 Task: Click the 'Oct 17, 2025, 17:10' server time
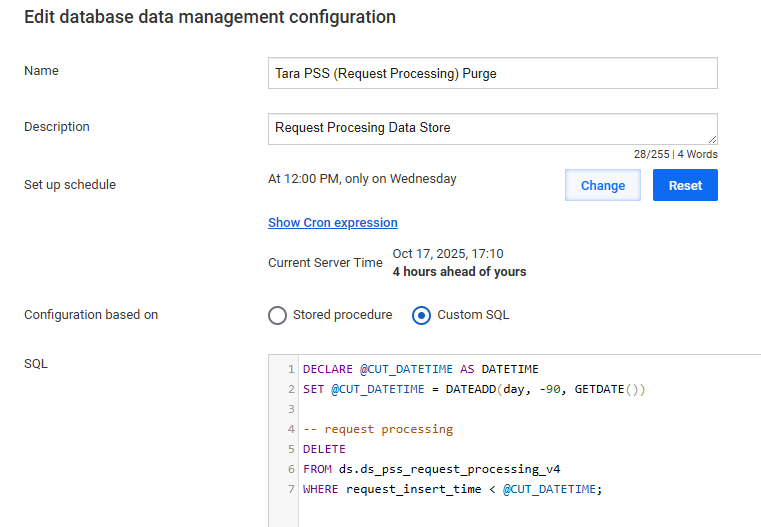pos(447,254)
